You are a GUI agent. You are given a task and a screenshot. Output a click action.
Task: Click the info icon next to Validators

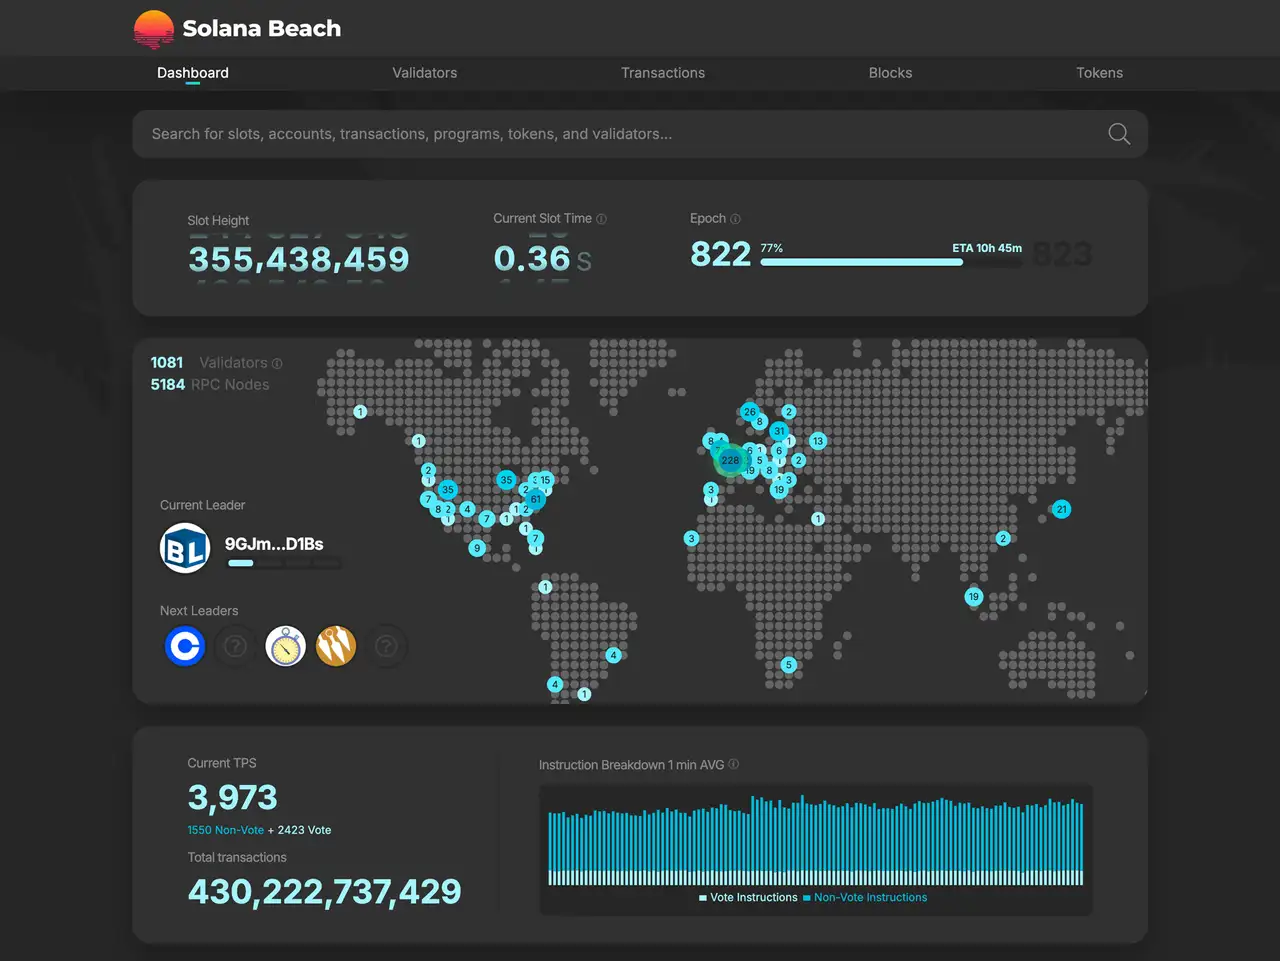[277, 363]
